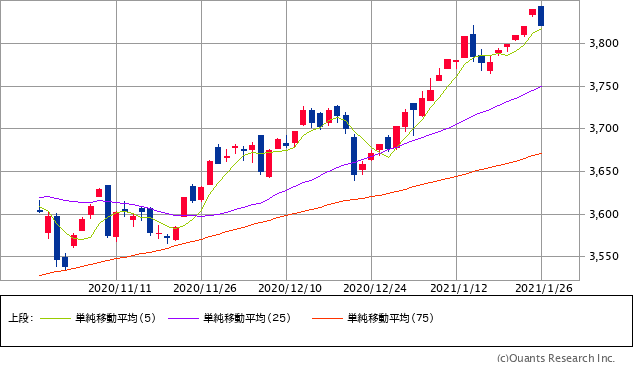
Task: Click the 3,750 price axis label
Action: click(x=604, y=86)
